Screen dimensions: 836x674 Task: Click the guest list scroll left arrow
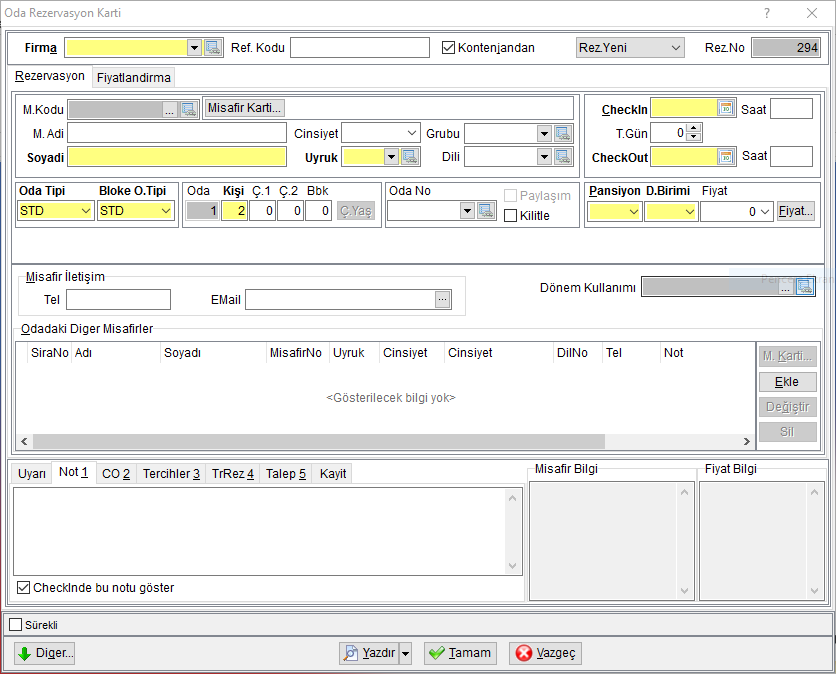pos(24,442)
